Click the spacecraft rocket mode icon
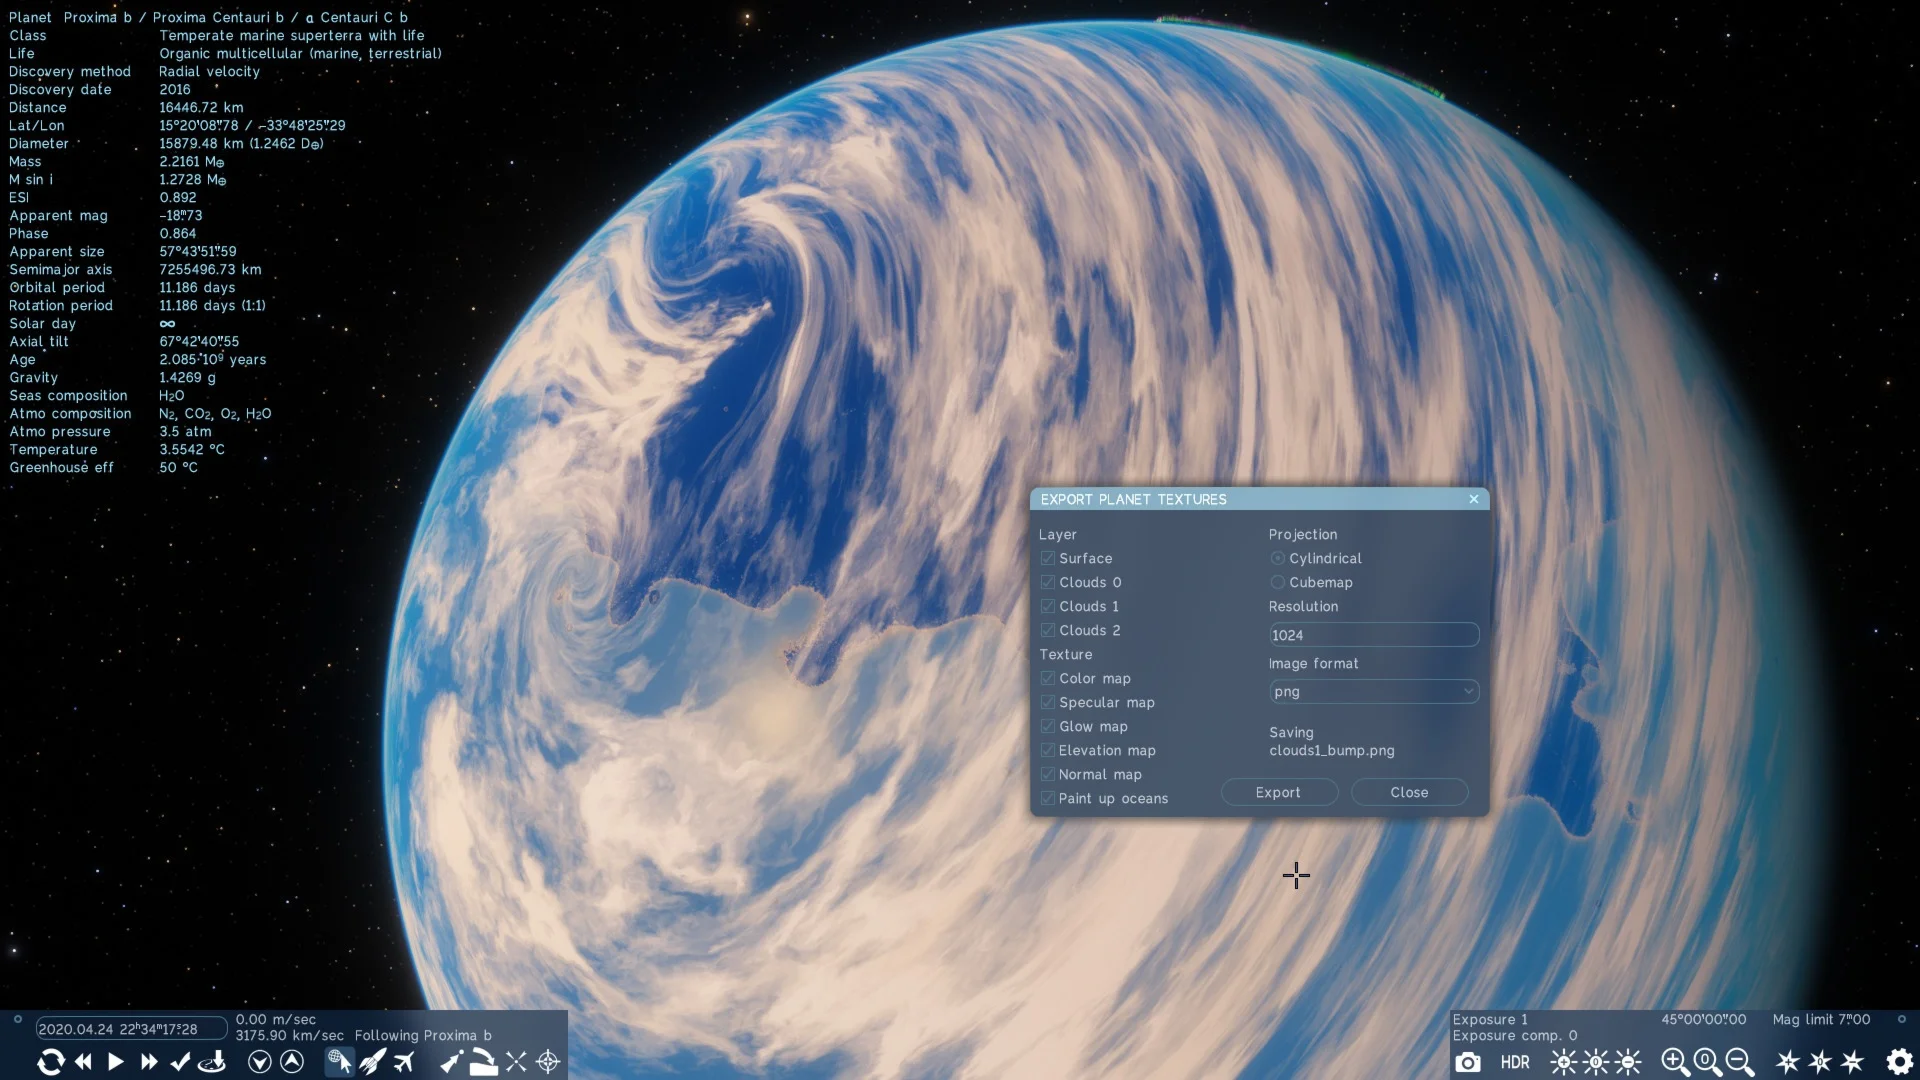The image size is (1920, 1080). [372, 1061]
